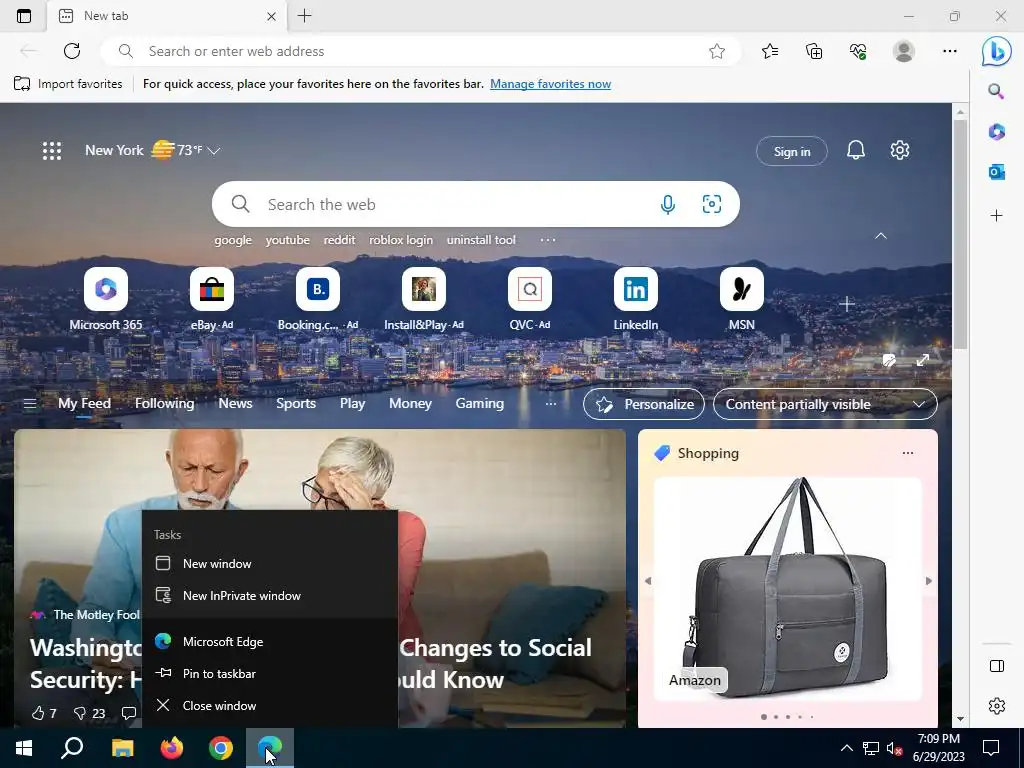The height and width of the screenshot is (768, 1024).
Task: Open a new tab with plus
Action: coord(304,16)
